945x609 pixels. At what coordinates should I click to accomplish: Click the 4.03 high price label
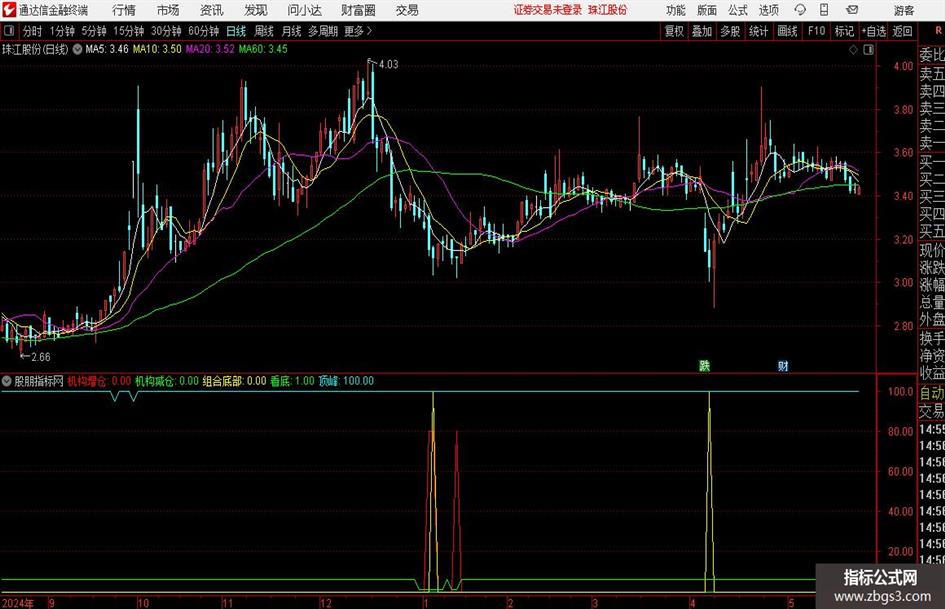click(389, 64)
